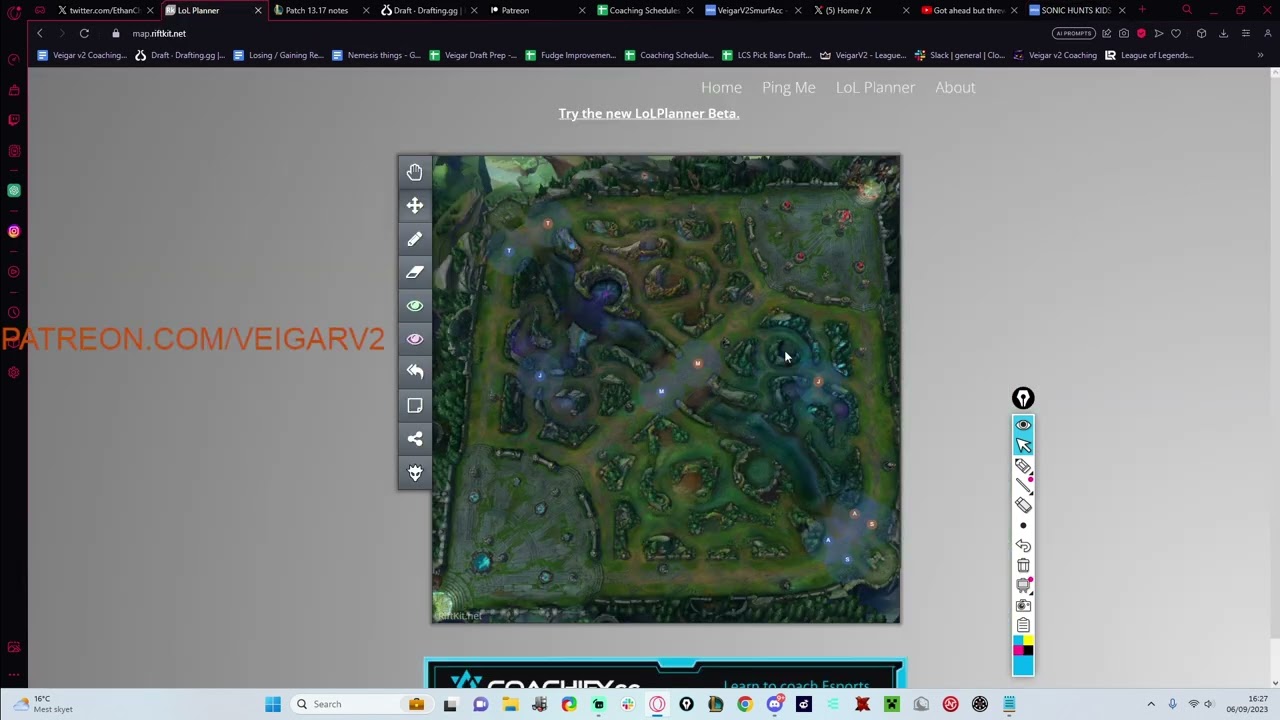Take a screenshot with the camera icon
The height and width of the screenshot is (720, 1280).
[x=1023, y=606]
